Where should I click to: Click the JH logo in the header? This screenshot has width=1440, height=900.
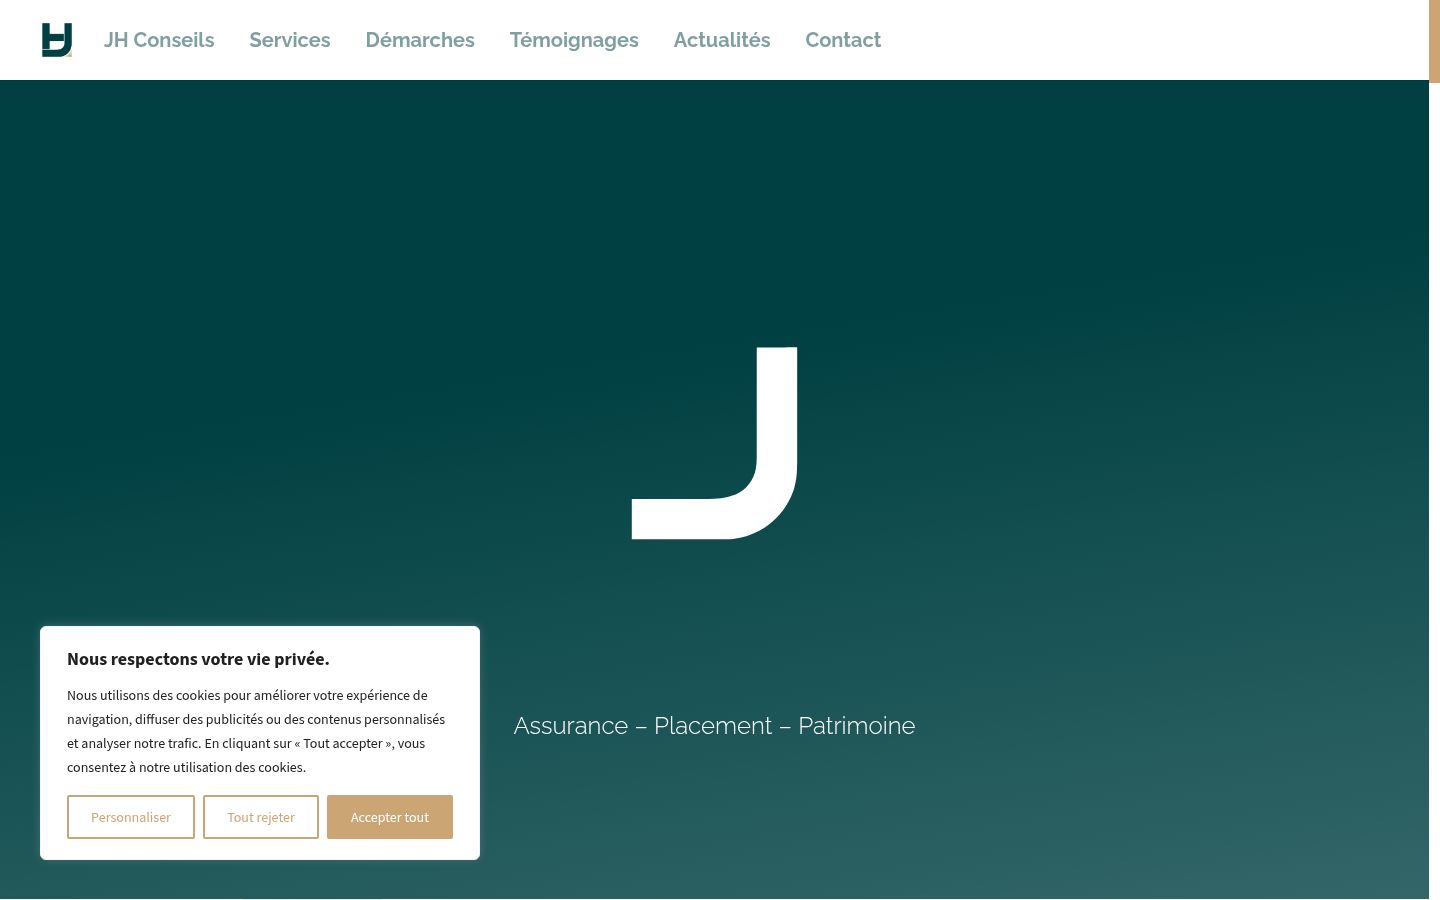coord(57,40)
